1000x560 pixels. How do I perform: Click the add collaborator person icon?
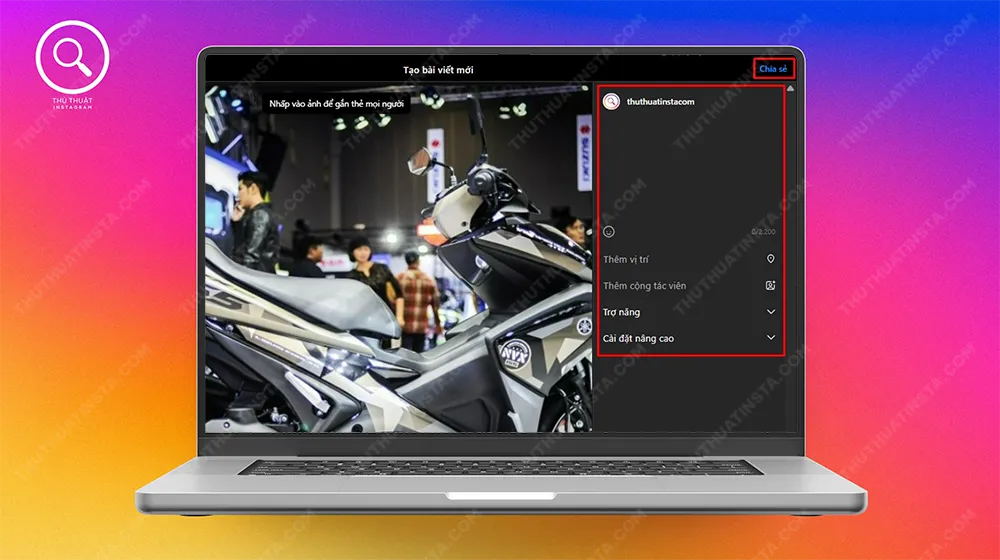point(770,286)
